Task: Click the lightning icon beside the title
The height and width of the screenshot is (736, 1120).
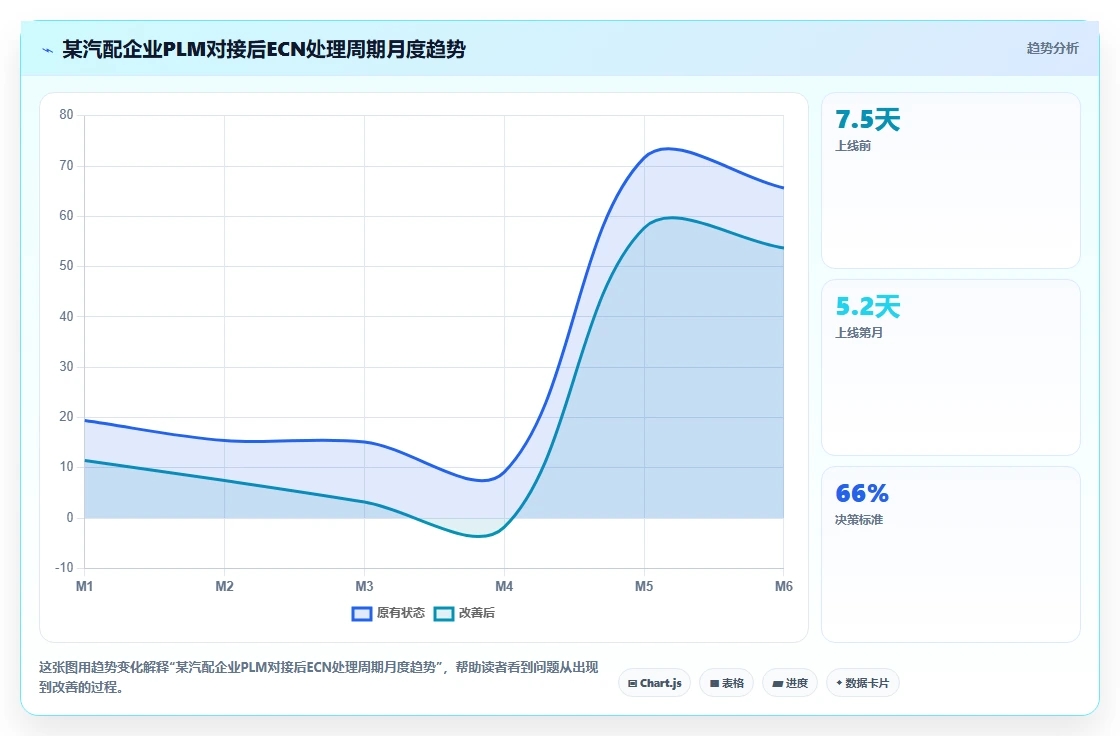Action: click(x=48, y=50)
